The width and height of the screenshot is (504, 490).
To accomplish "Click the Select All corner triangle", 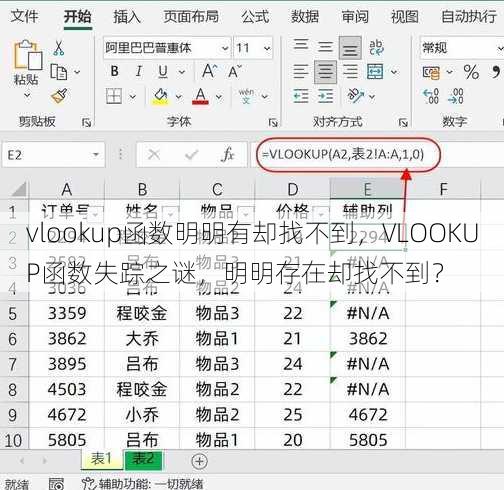I will (x=18, y=189).
